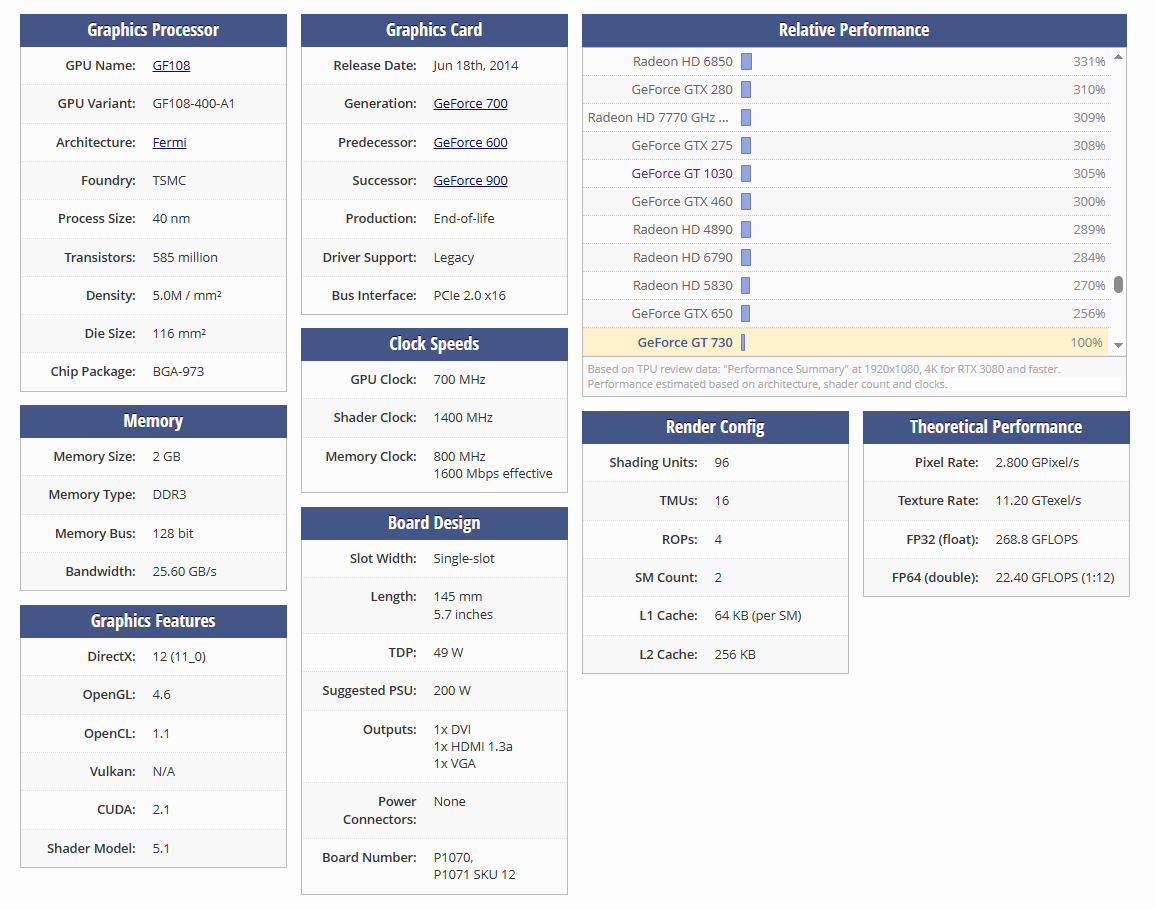
Task: Click the 1400 MHz shader clock value
Action: pyautogui.click(x=463, y=418)
